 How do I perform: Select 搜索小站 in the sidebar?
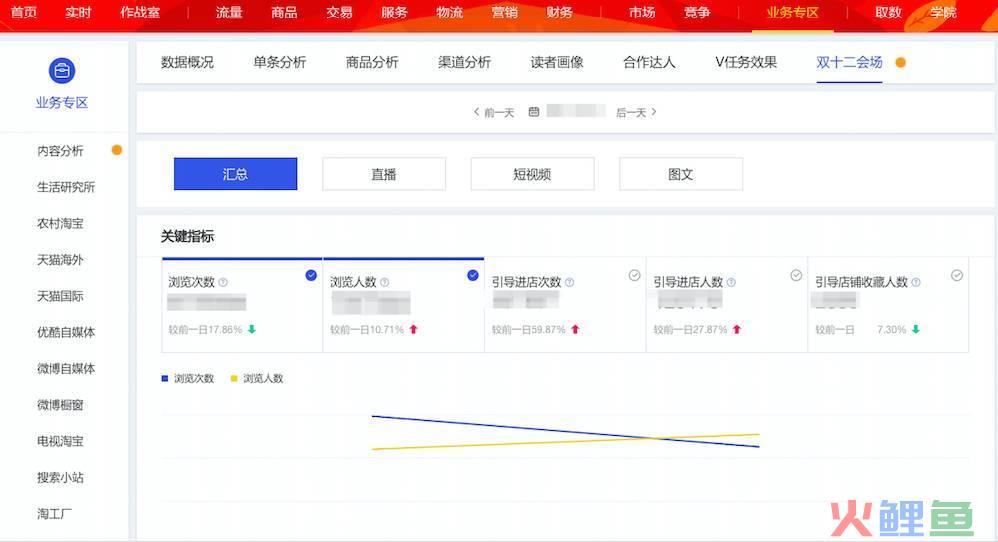(x=60, y=477)
